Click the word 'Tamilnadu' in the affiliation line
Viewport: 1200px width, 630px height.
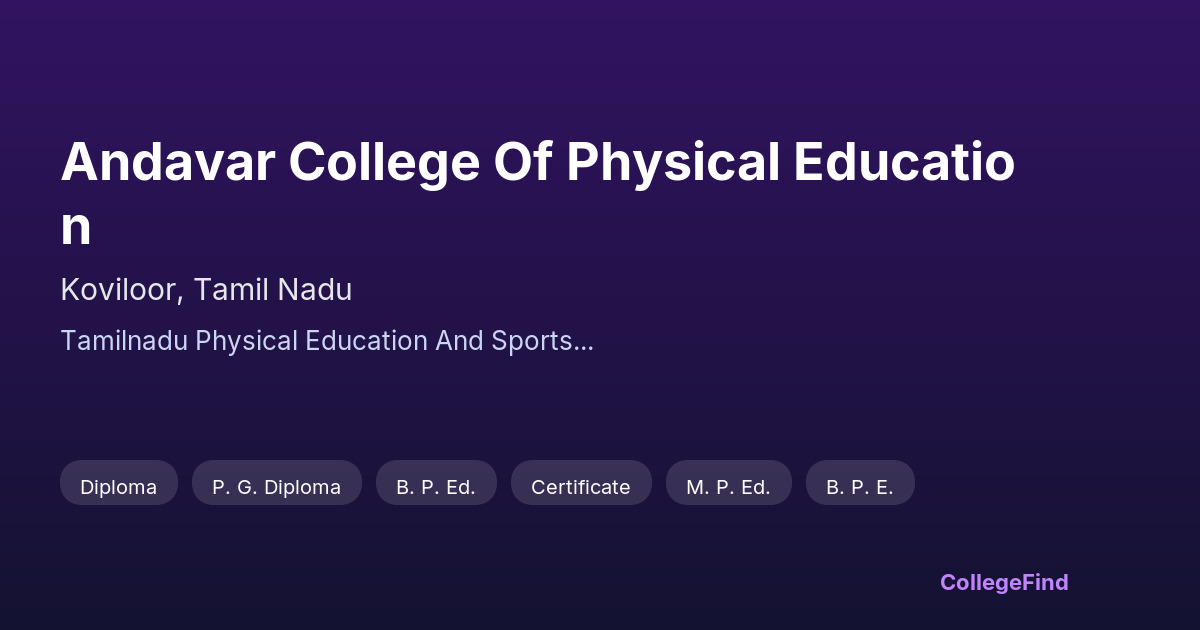(124, 341)
